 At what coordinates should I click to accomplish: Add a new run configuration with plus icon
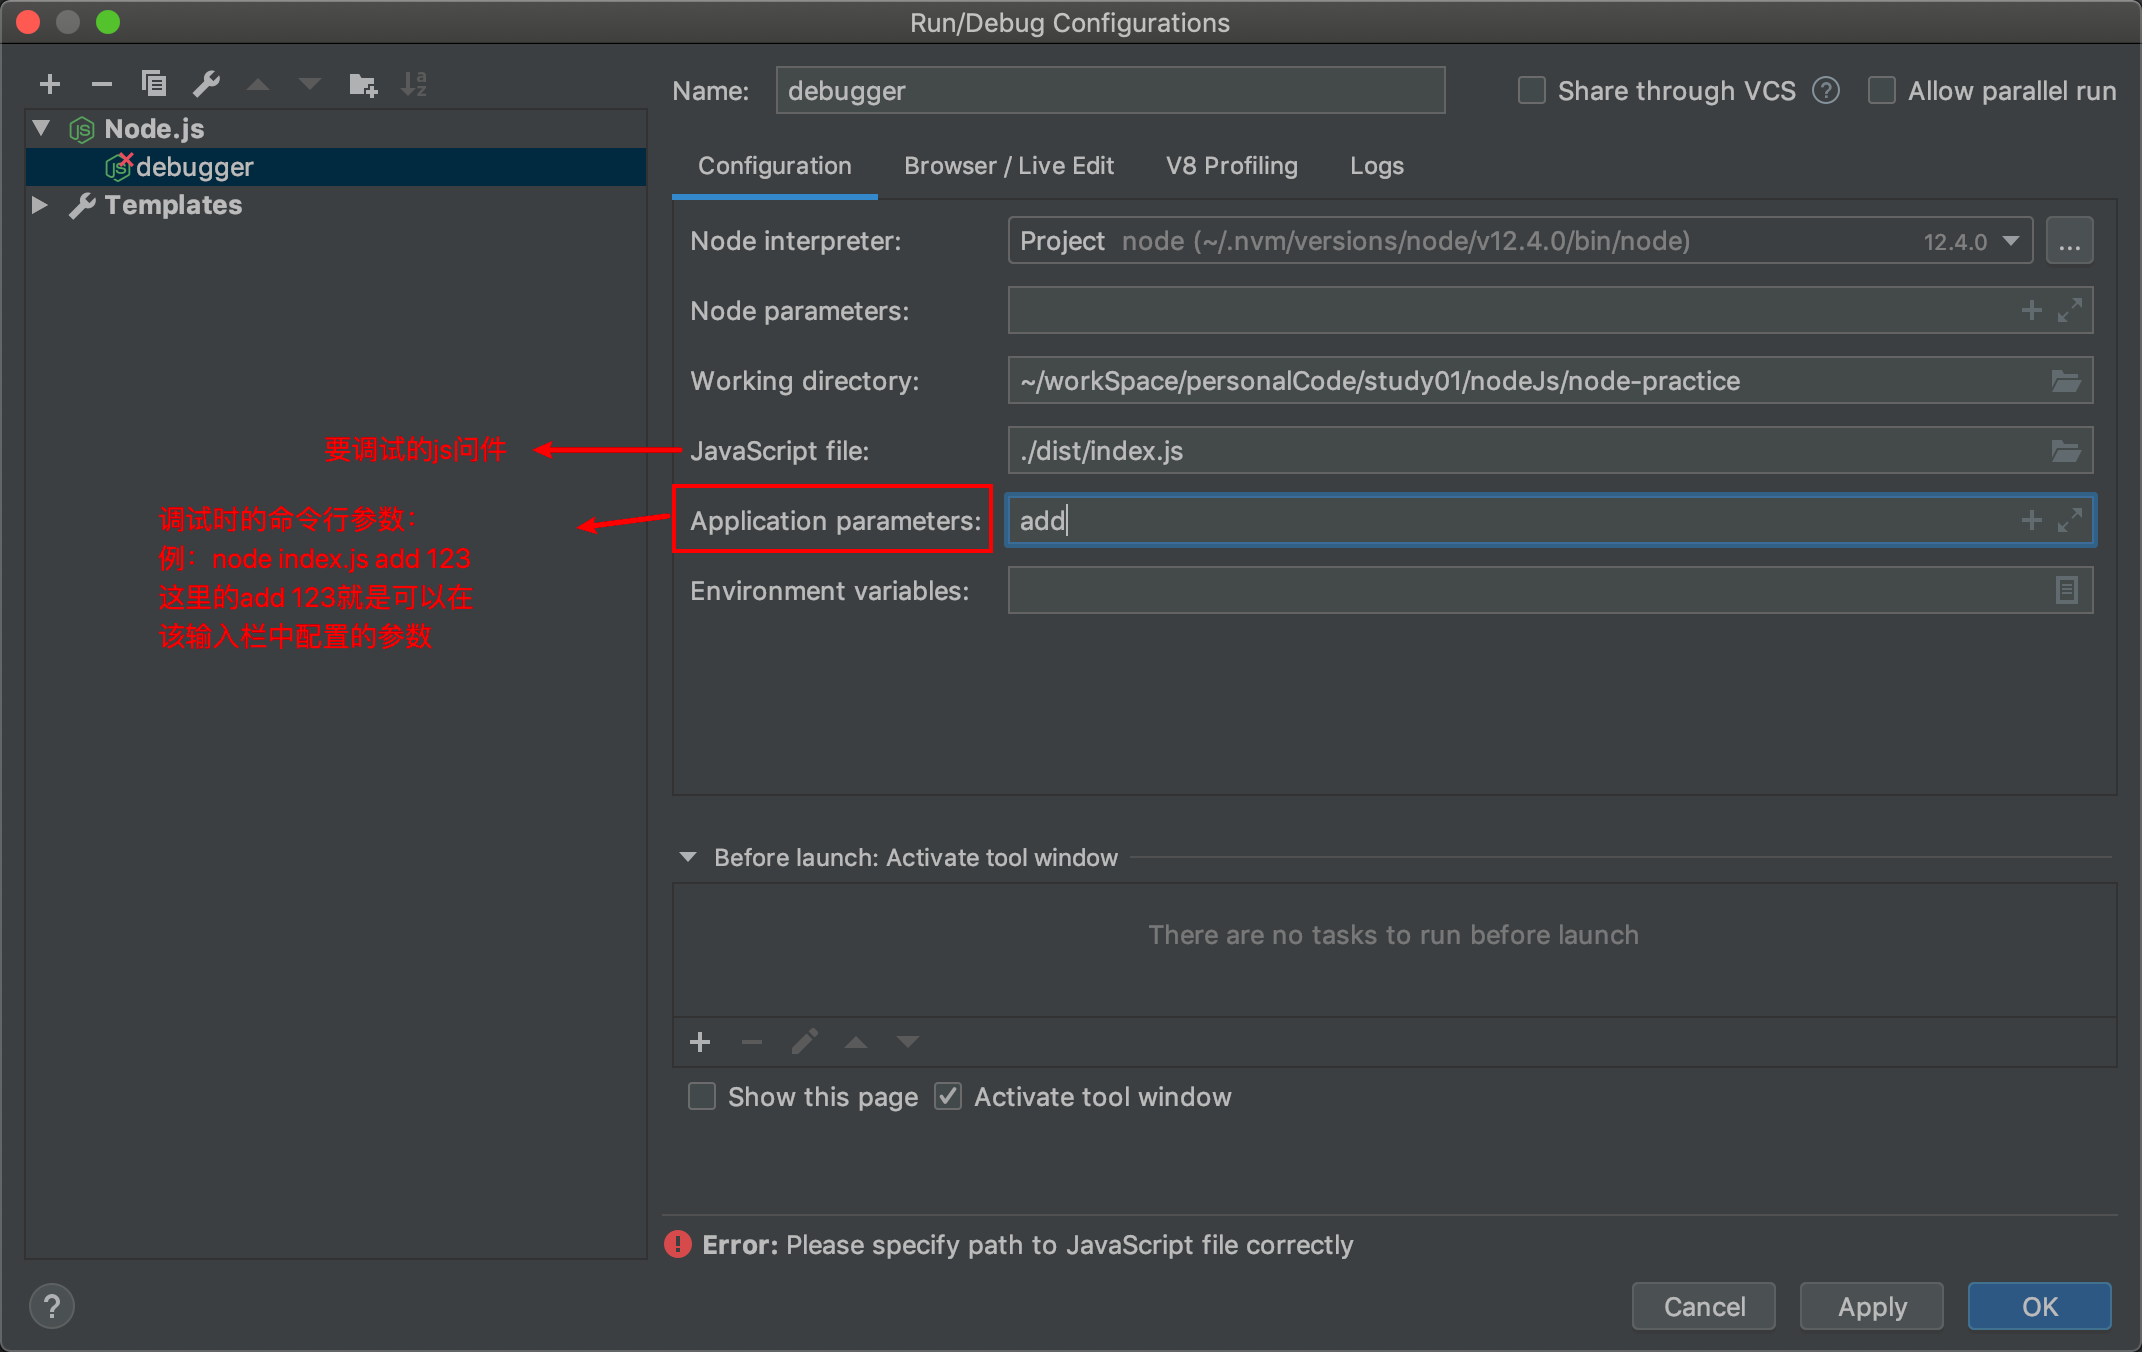[x=50, y=85]
